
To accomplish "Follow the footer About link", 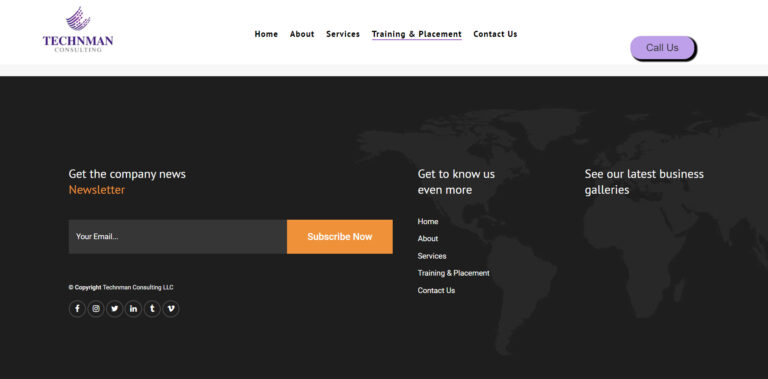I will (428, 238).
